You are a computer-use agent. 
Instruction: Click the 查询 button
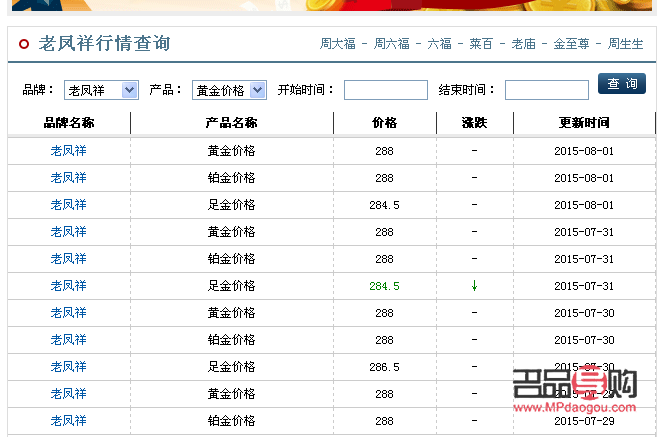[x=622, y=83]
